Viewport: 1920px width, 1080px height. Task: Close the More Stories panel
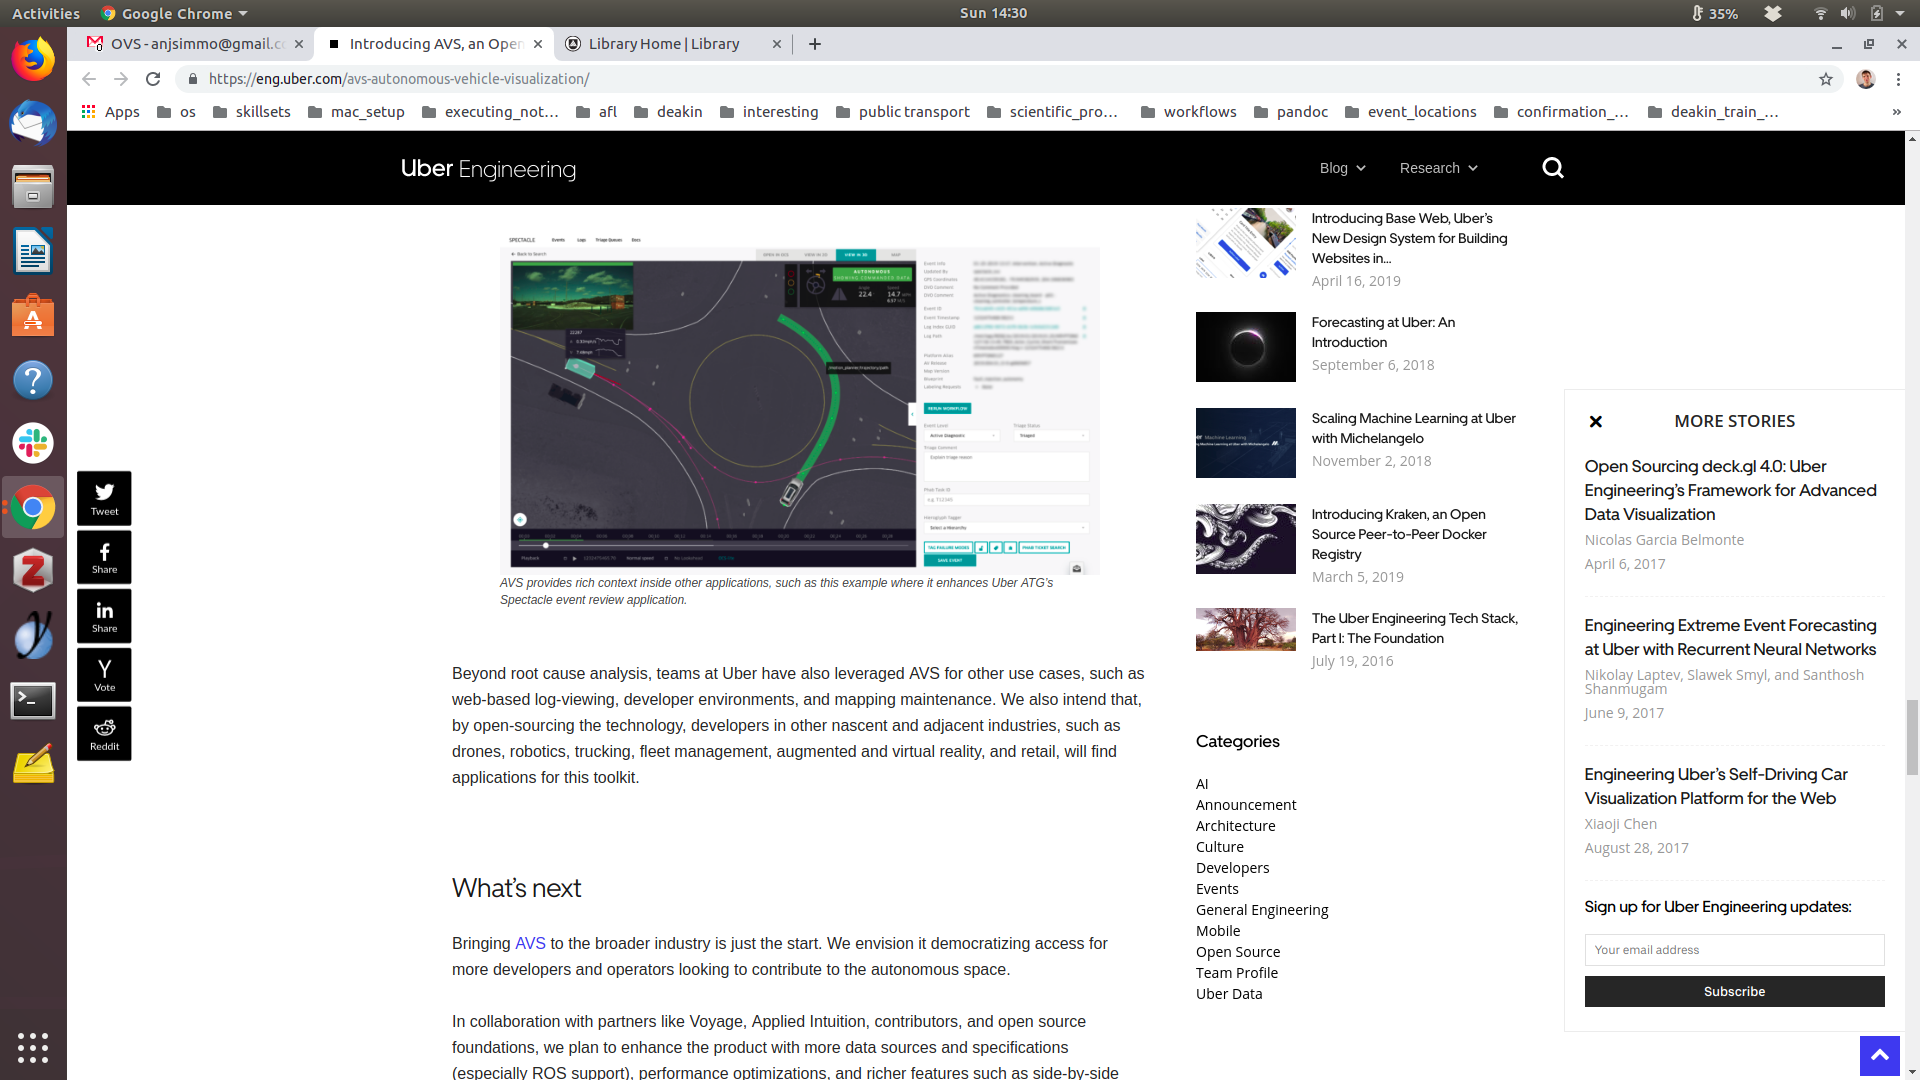pyautogui.click(x=1596, y=422)
